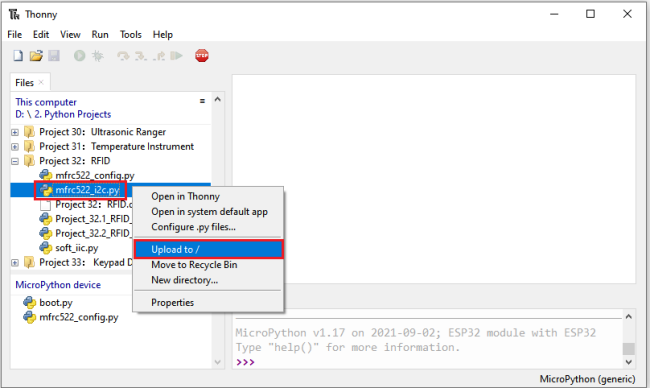Expand Project 31: Temperature Instrument folder
The height and width of the screenshot is (388, 650).
[15, 147]
